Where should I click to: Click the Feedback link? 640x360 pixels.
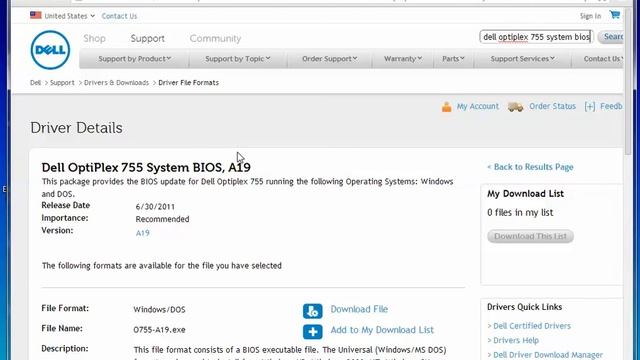click(611, 106)
